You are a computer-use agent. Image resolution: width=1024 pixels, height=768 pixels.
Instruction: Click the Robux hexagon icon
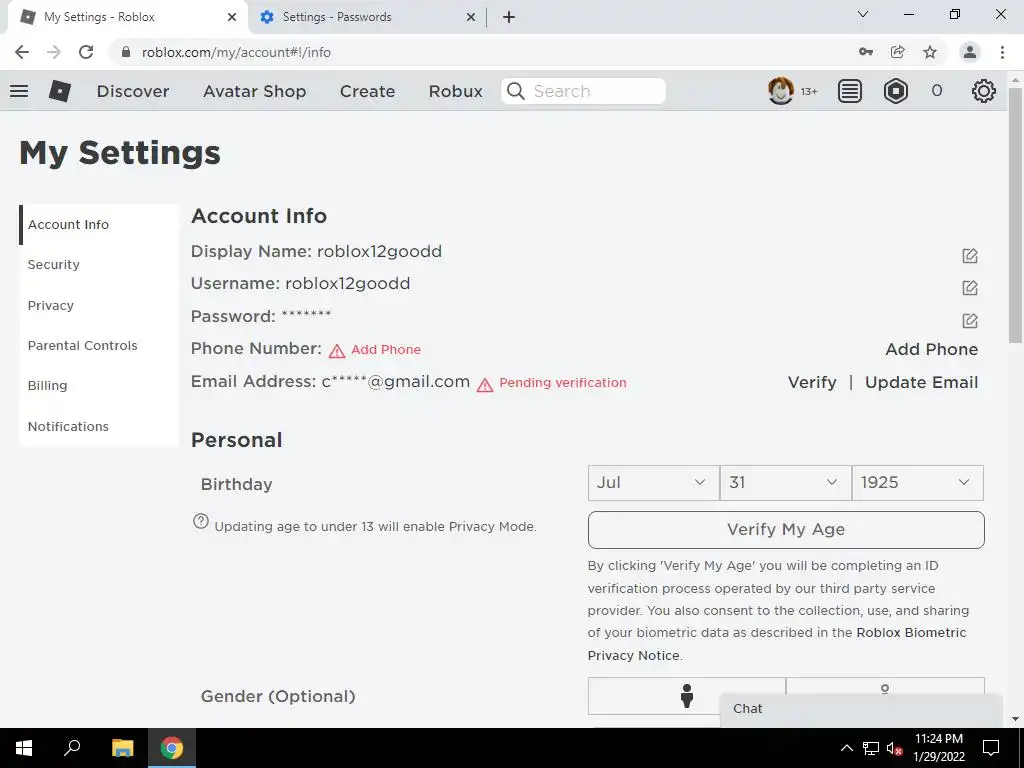(895, 91)
